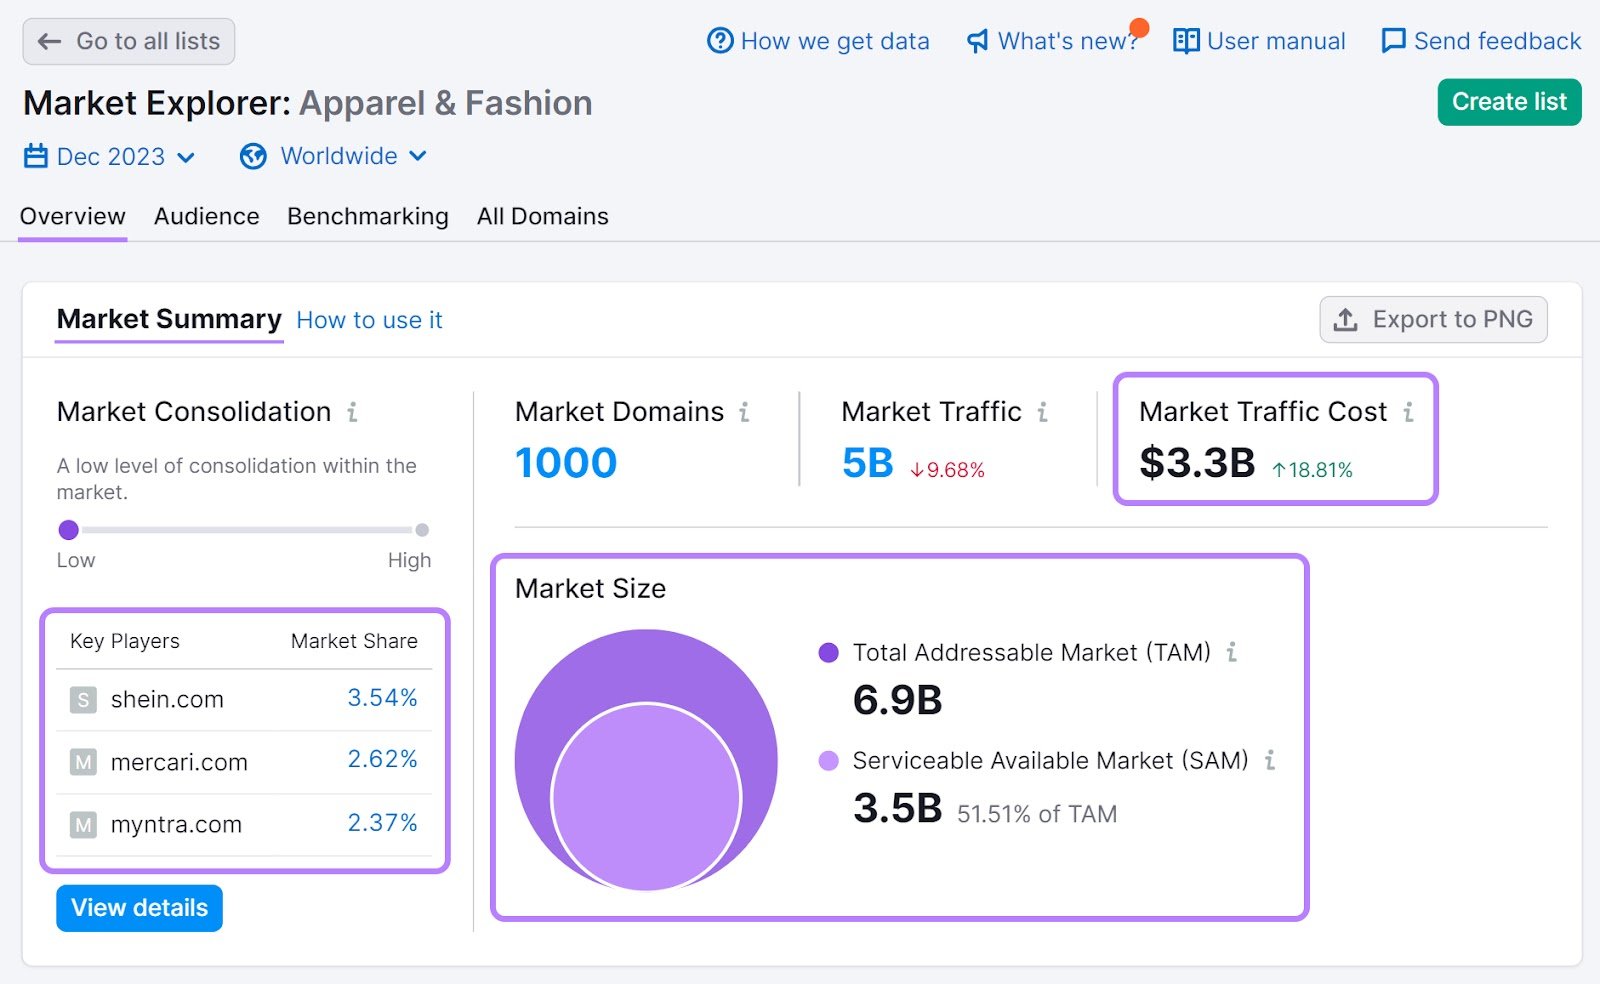Screen dimensions: 1600x984
Task: Open the How to use it link
Action: point(369,320)
